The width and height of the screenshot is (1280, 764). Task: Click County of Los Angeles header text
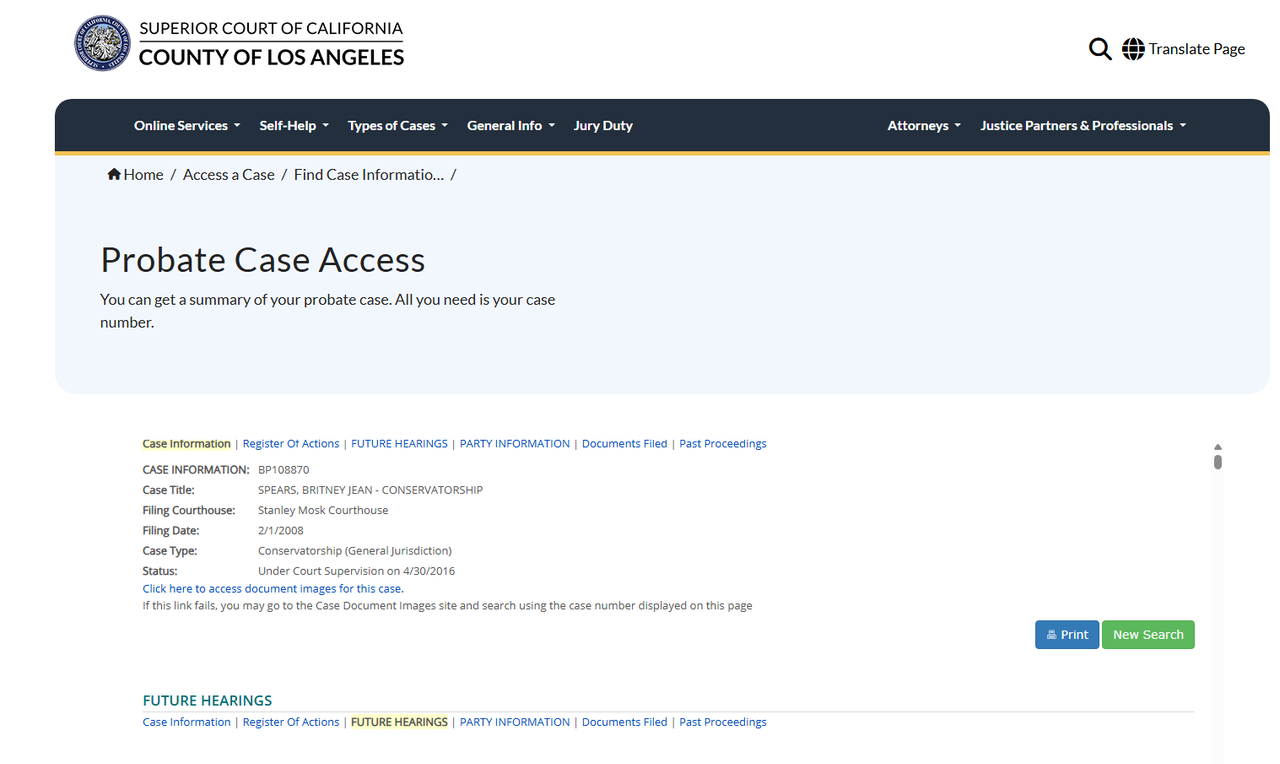click(271, 58)
